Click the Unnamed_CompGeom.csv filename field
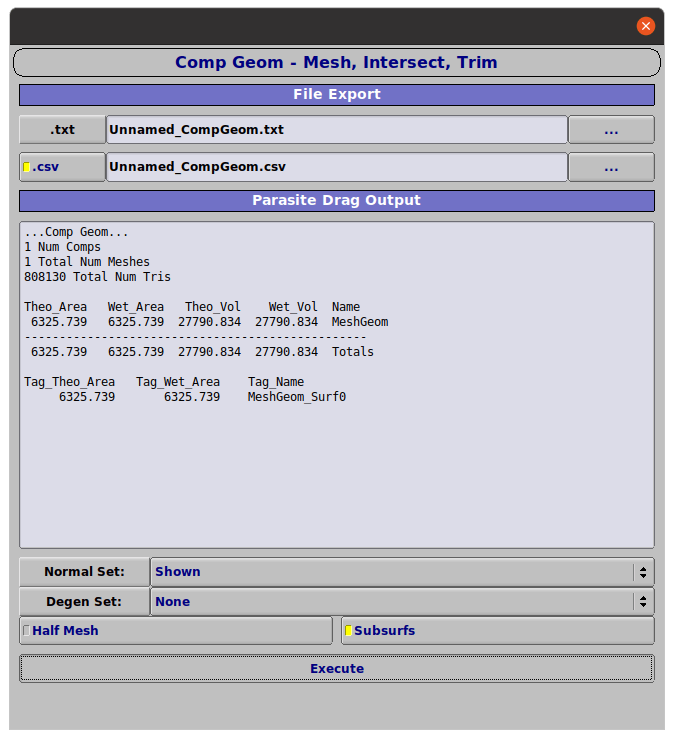 tap(336, 167)
